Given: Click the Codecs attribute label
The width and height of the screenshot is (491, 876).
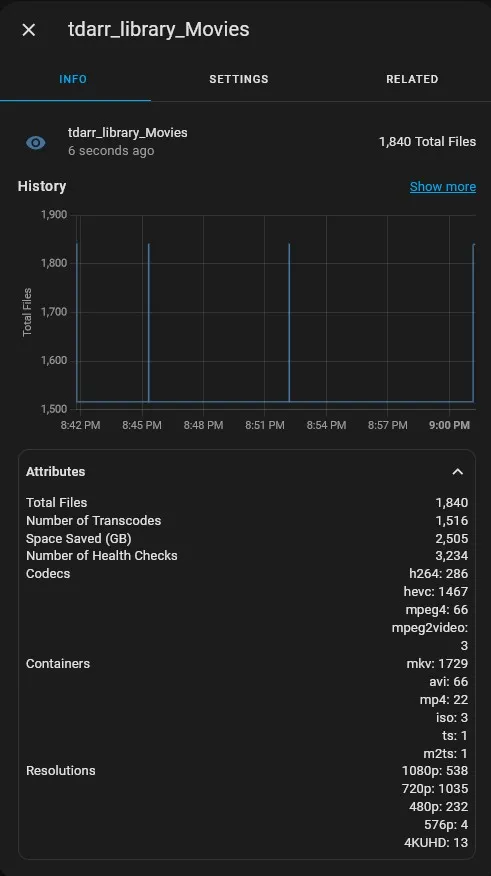Looking at the screenshot, I should tap(48, 573).
